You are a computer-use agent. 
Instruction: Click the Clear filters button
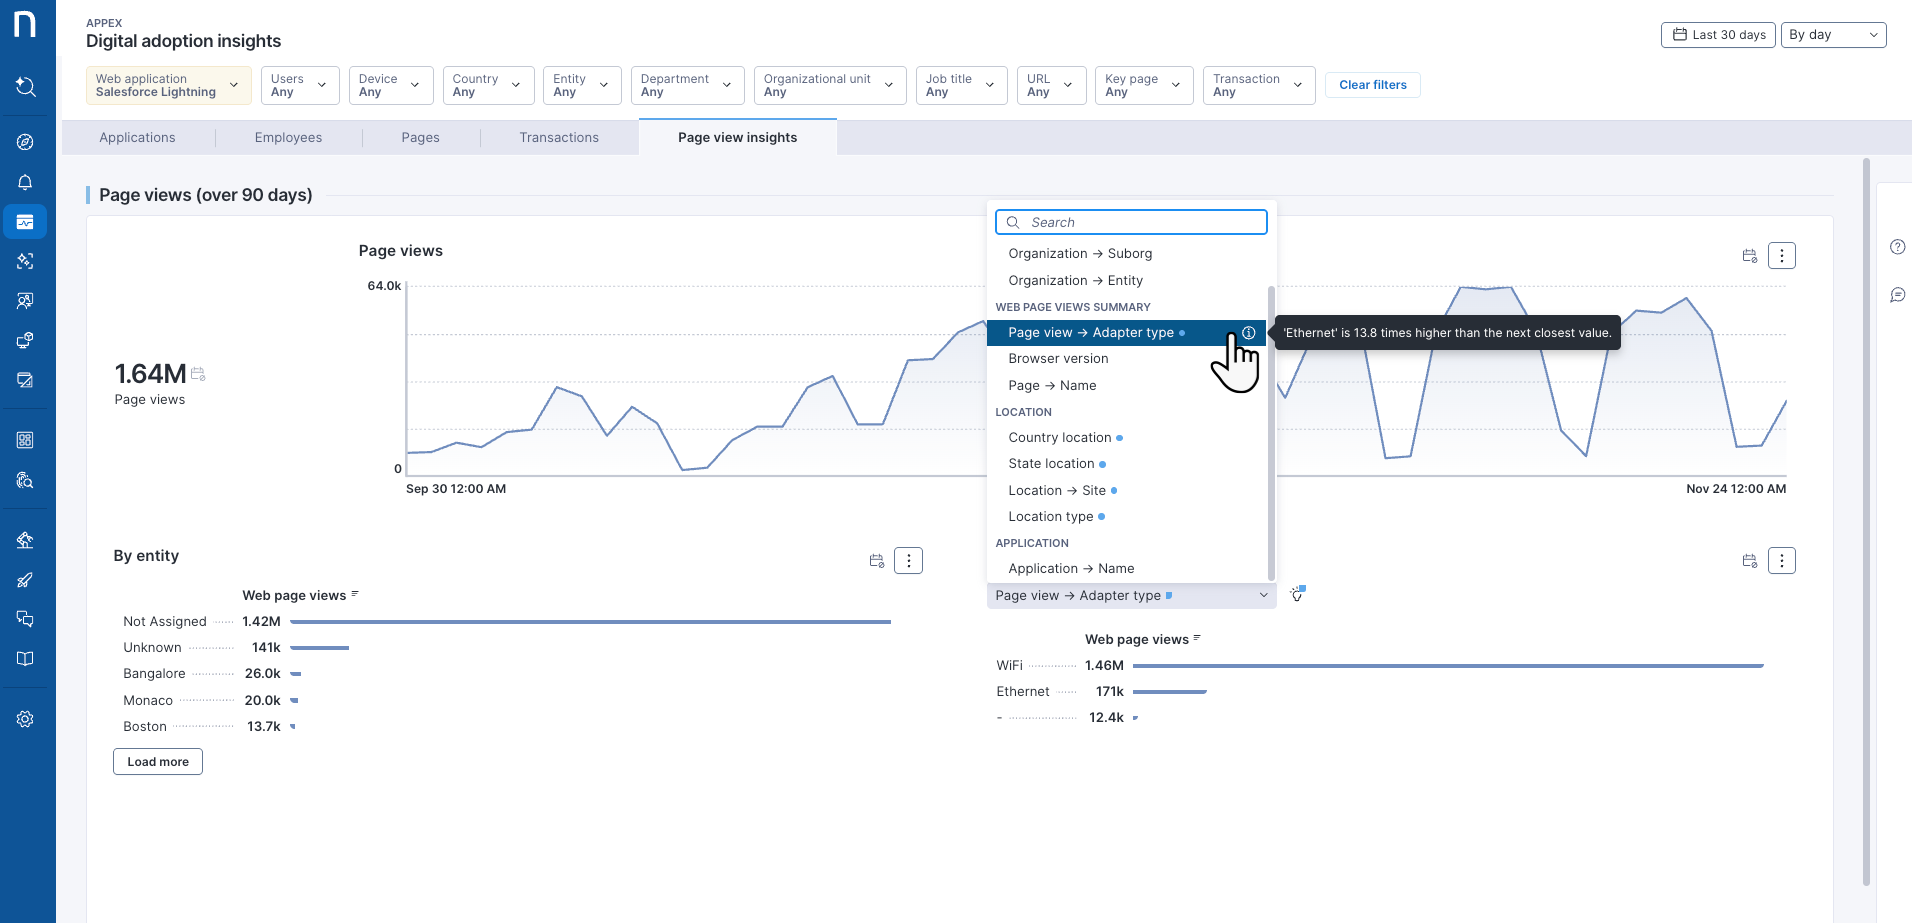[1372, 85]
